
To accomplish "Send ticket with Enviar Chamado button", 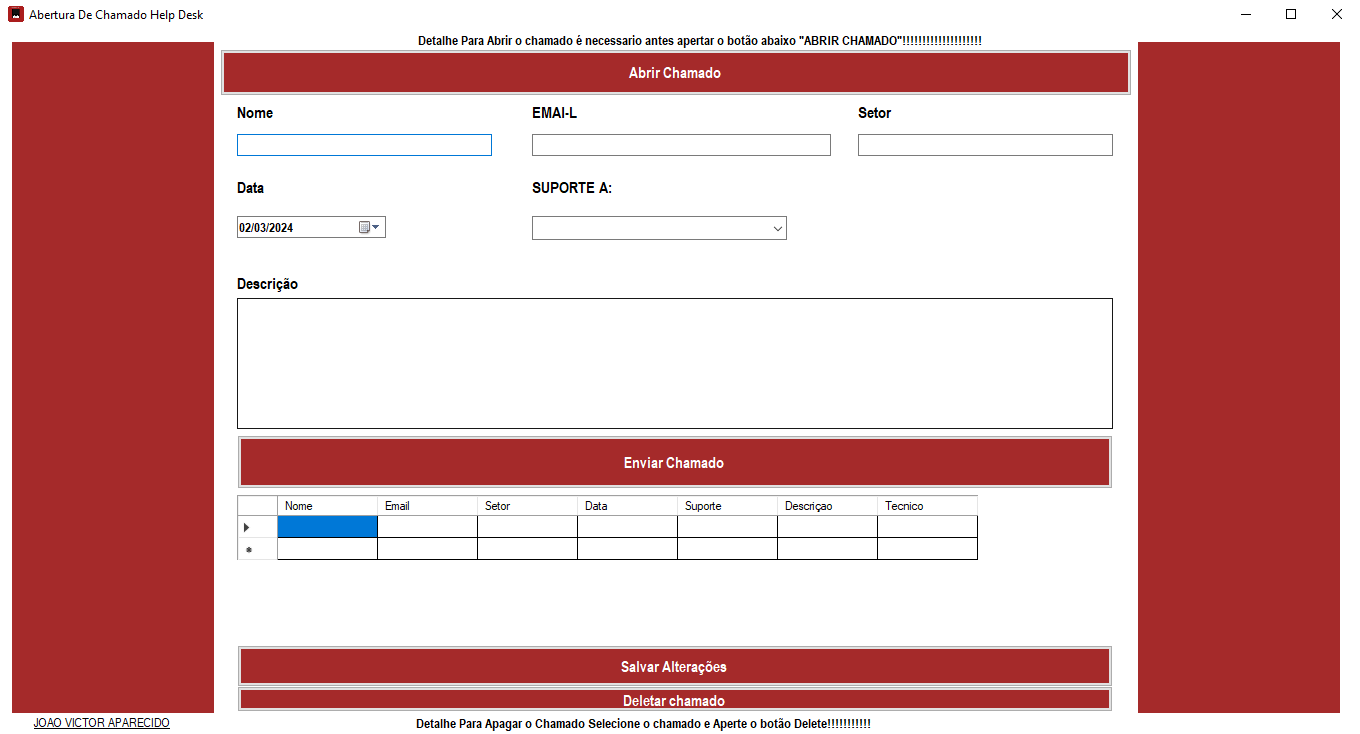I will click(x=675, y=462).
